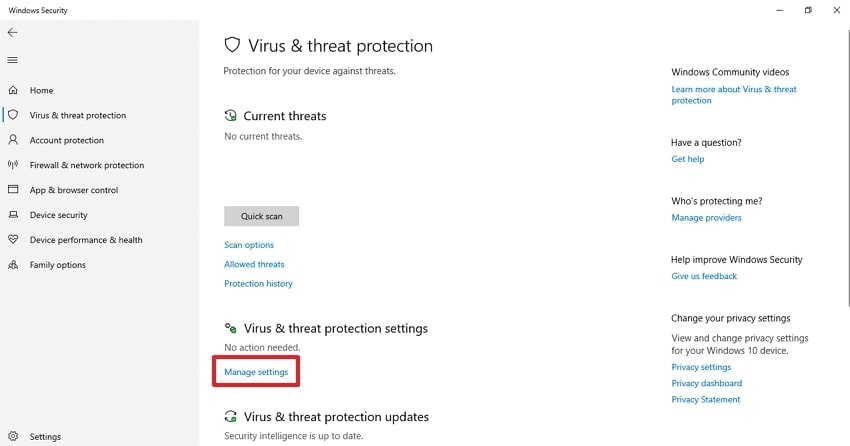Click the Manage settings link
This screenshot has height=446, width=850.
click(256, 372)
